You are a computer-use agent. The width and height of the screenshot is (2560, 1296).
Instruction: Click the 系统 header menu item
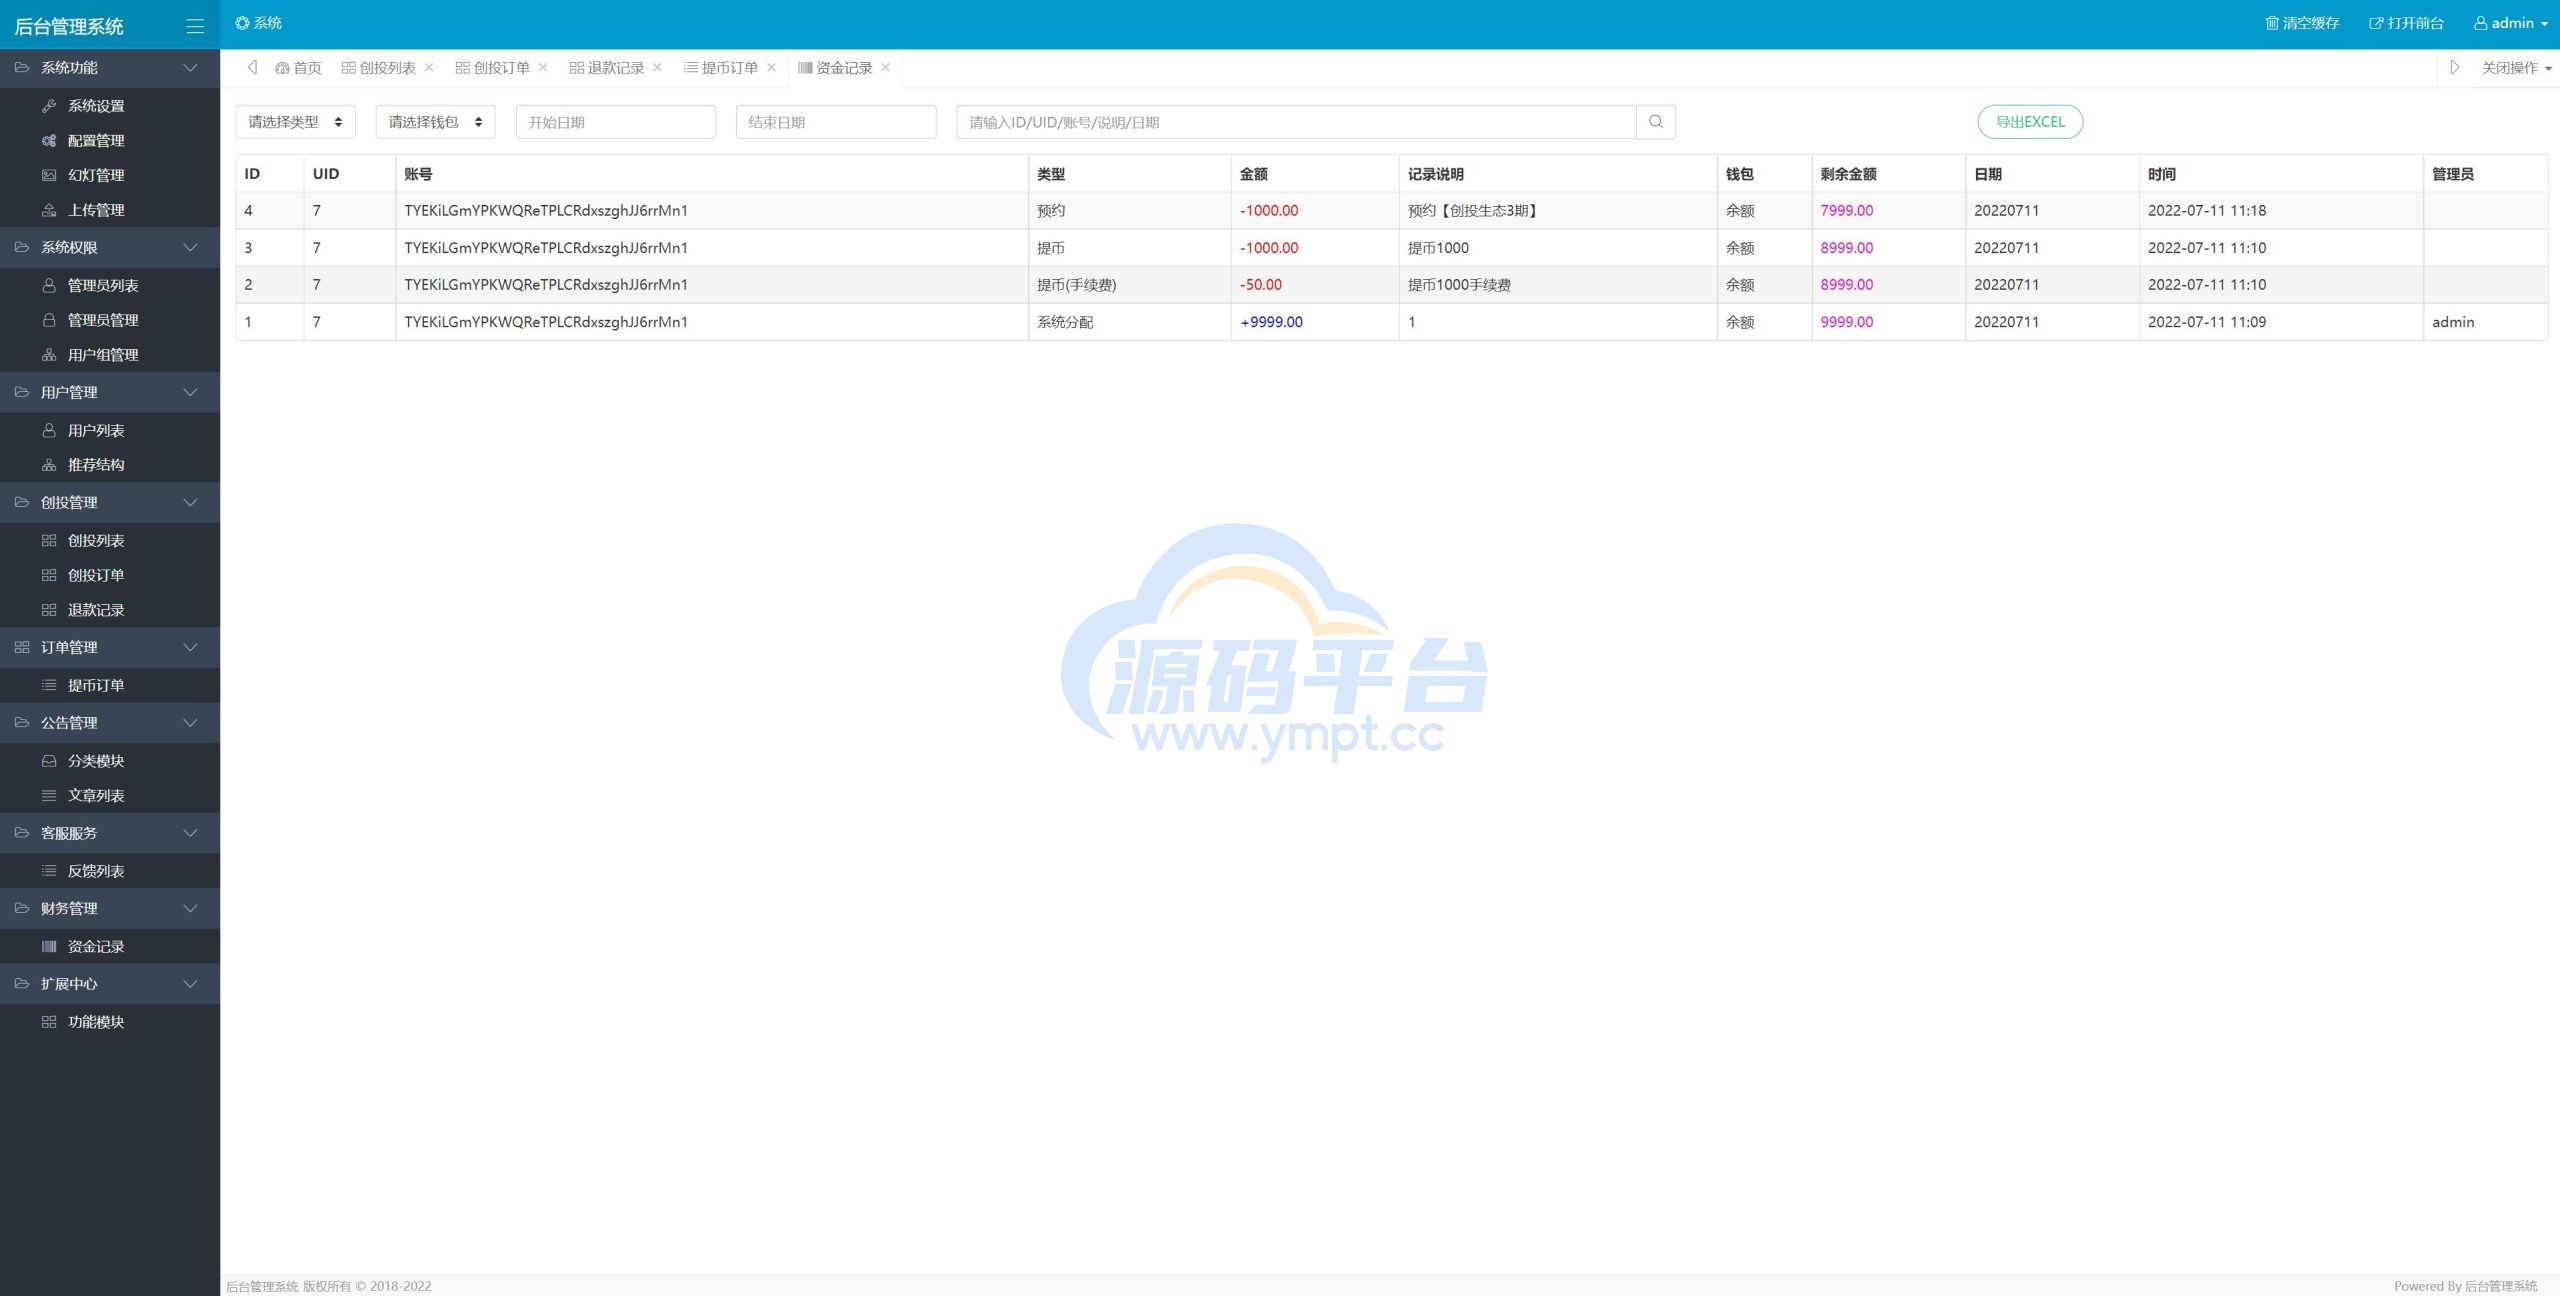[259, 23]
